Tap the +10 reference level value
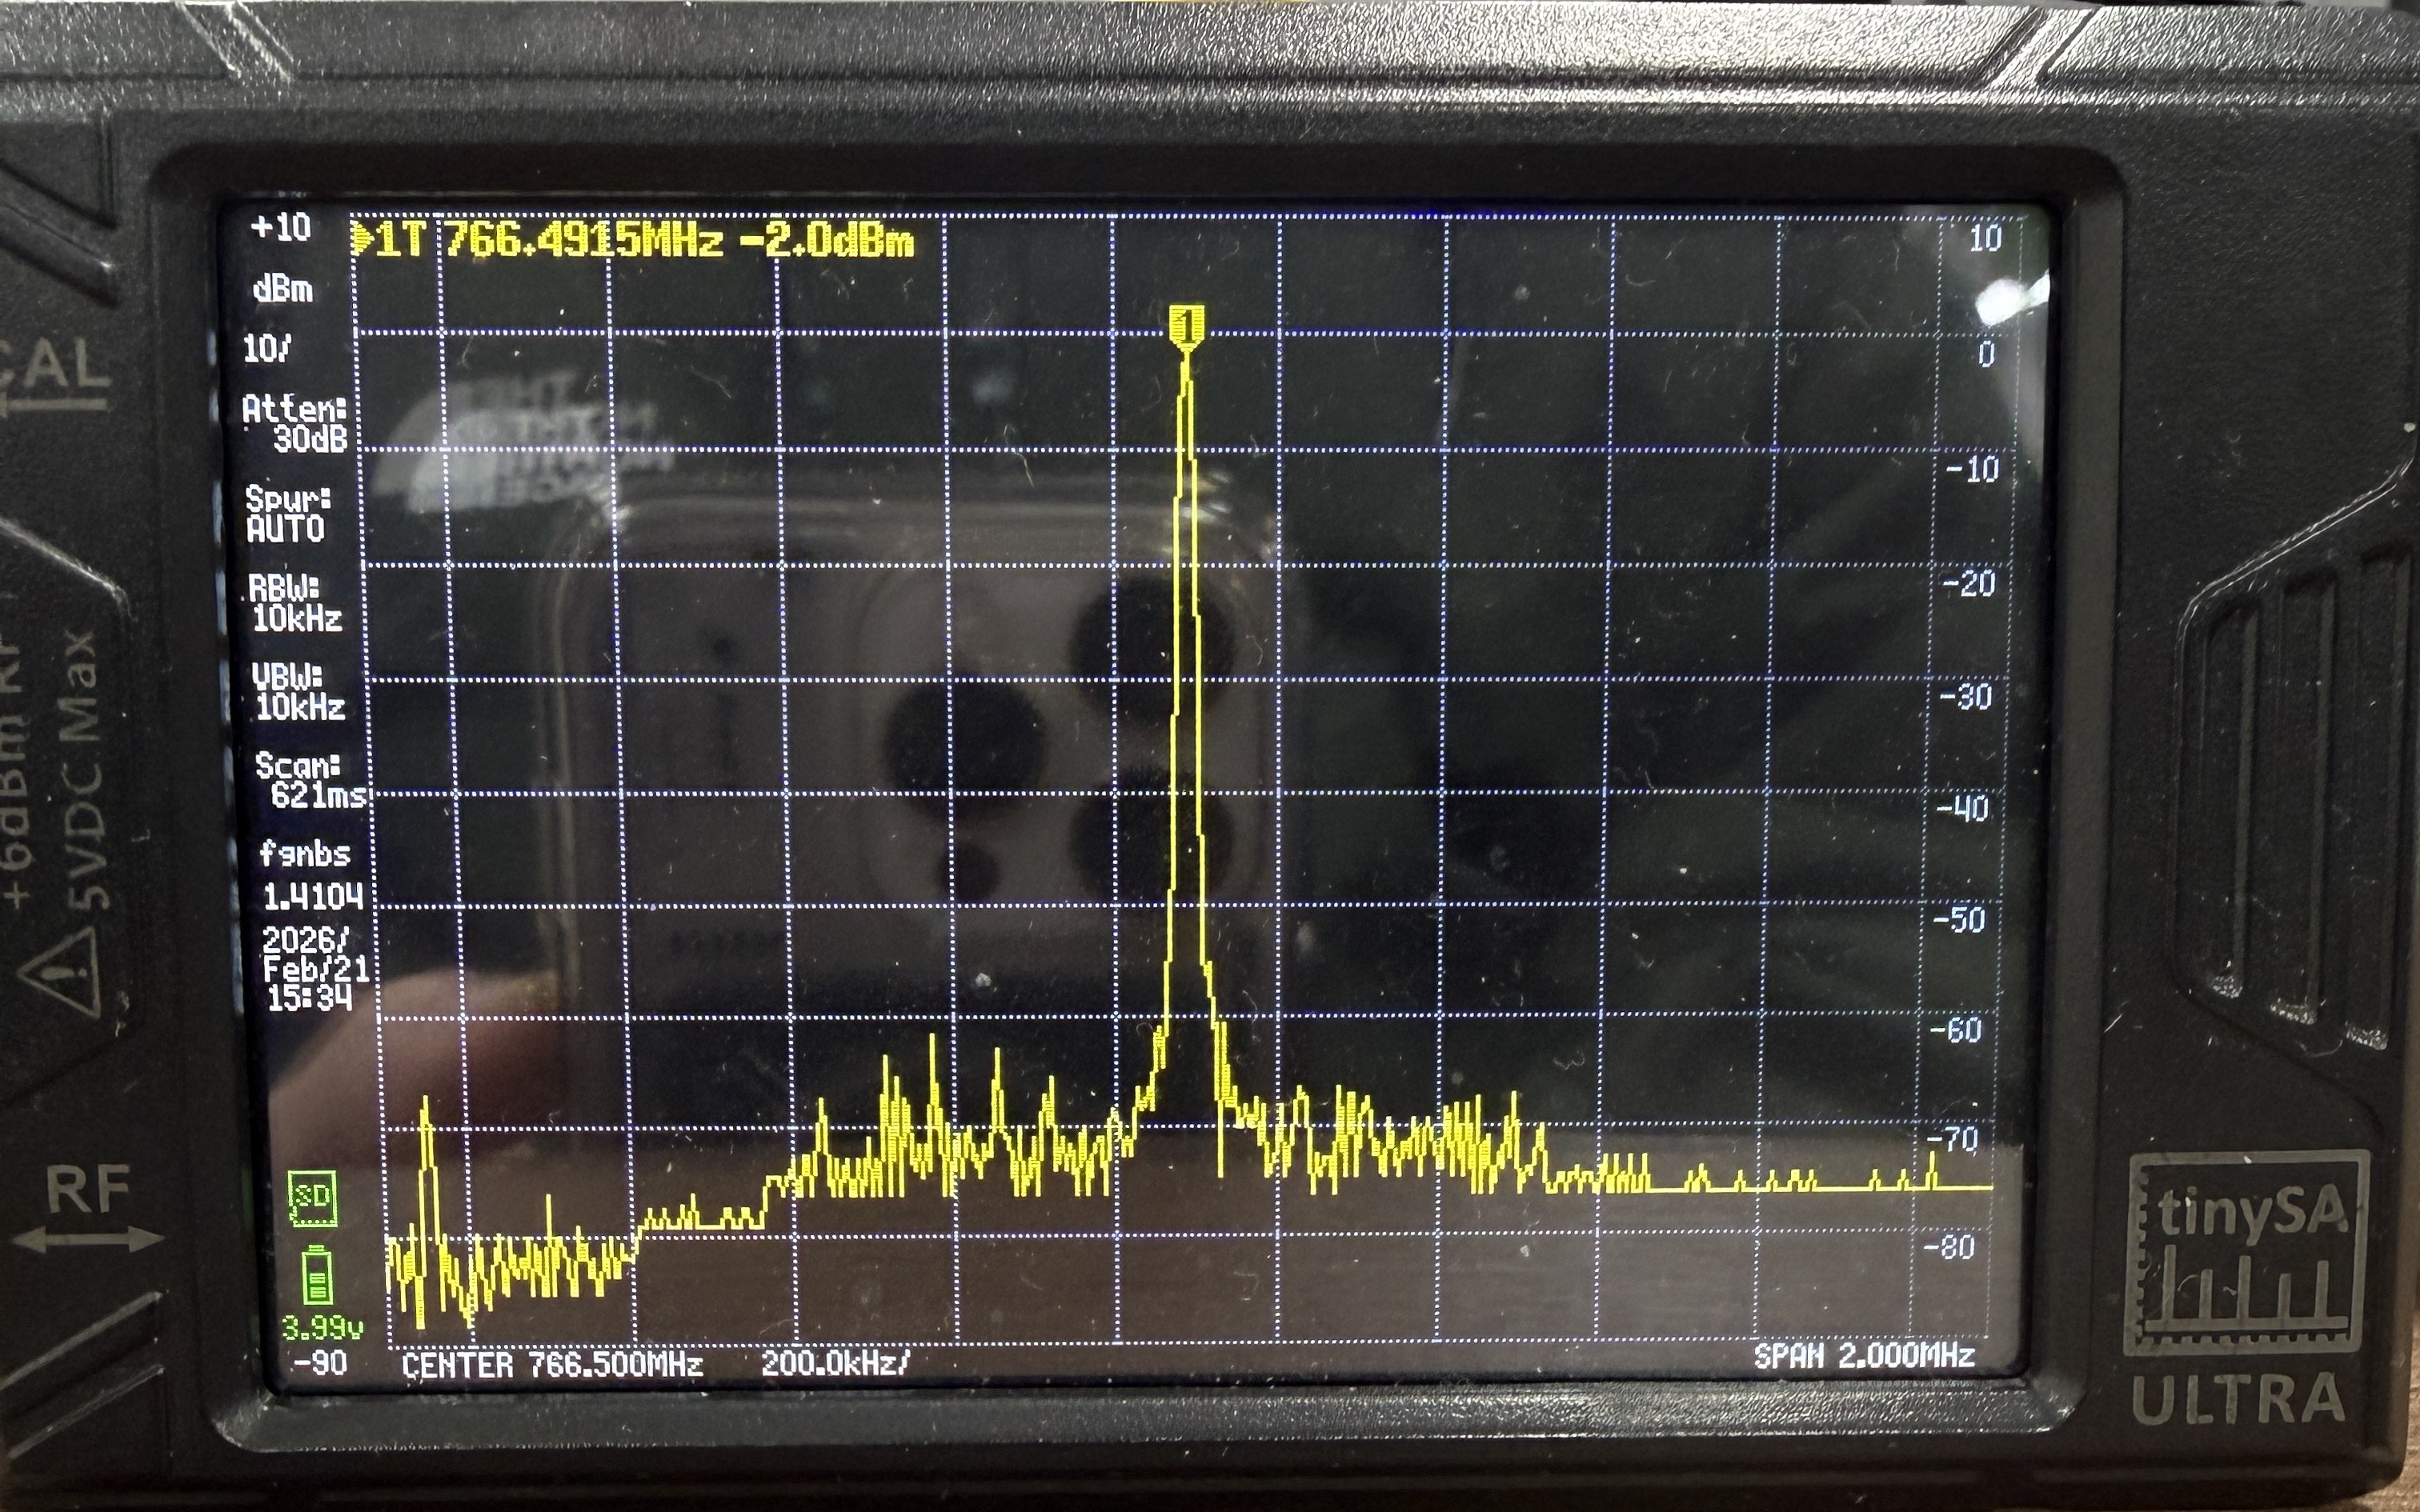 (281, 228)
